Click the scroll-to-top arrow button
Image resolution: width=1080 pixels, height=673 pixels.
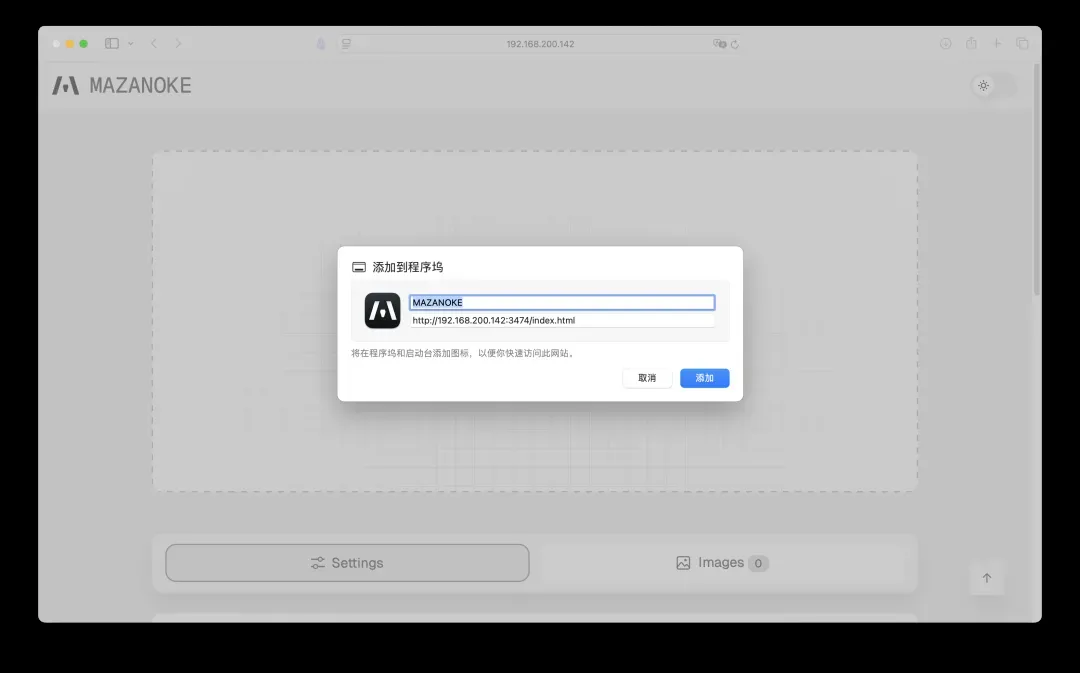coord(986,578)
